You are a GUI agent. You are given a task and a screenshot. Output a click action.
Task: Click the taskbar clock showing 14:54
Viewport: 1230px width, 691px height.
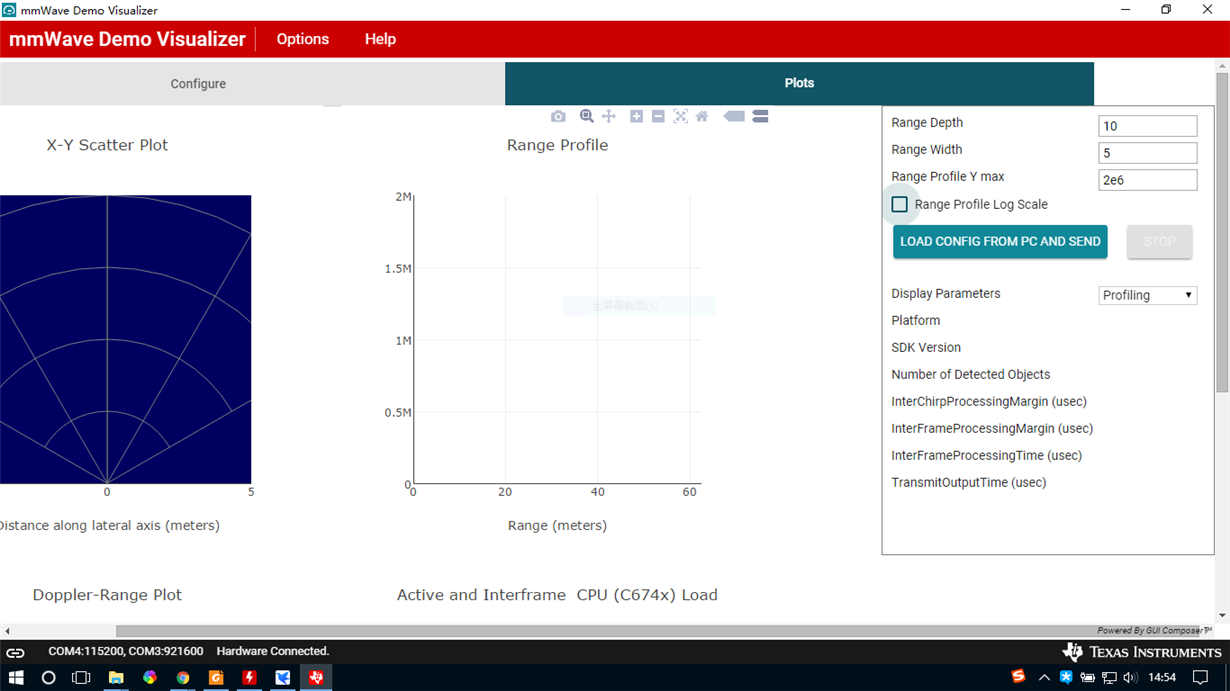pyautogui.click(x=1162, y=677)
